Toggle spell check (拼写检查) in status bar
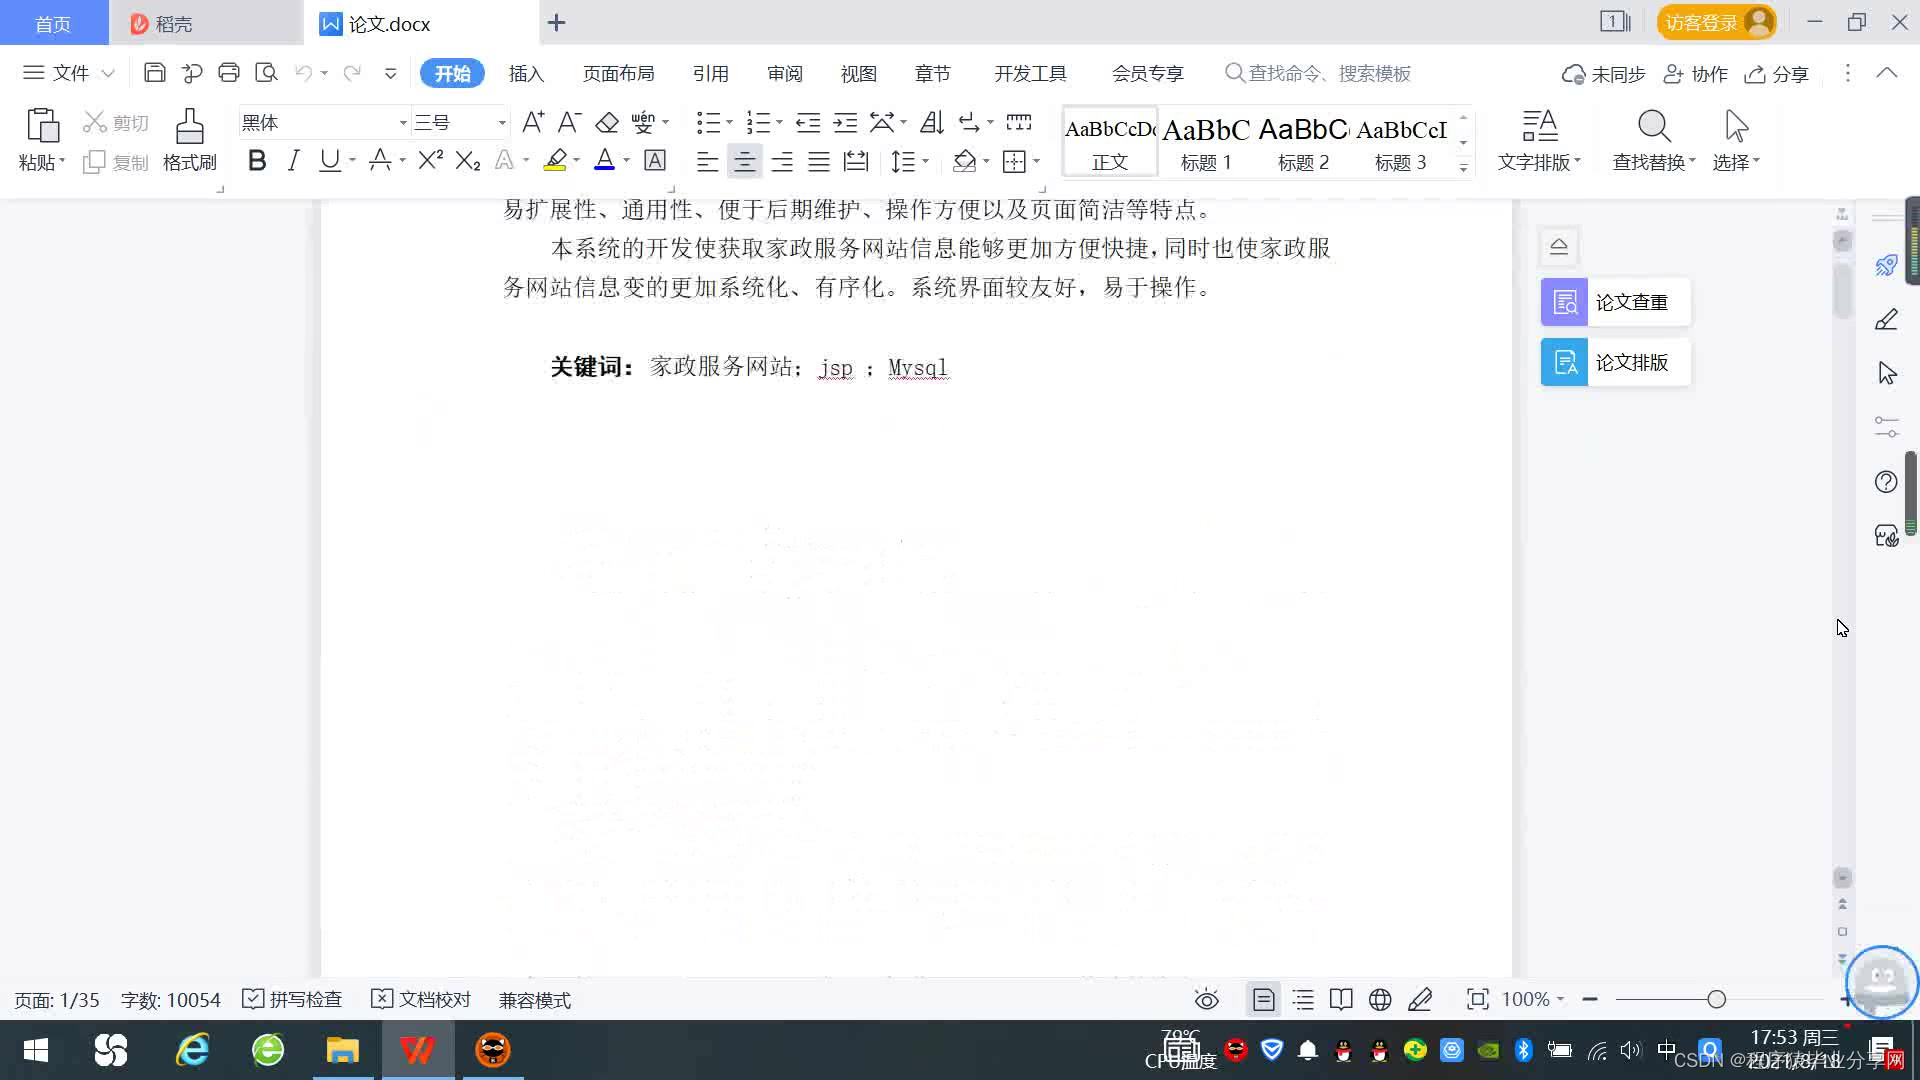The image size is (1920, 1080). (292, 1000)
